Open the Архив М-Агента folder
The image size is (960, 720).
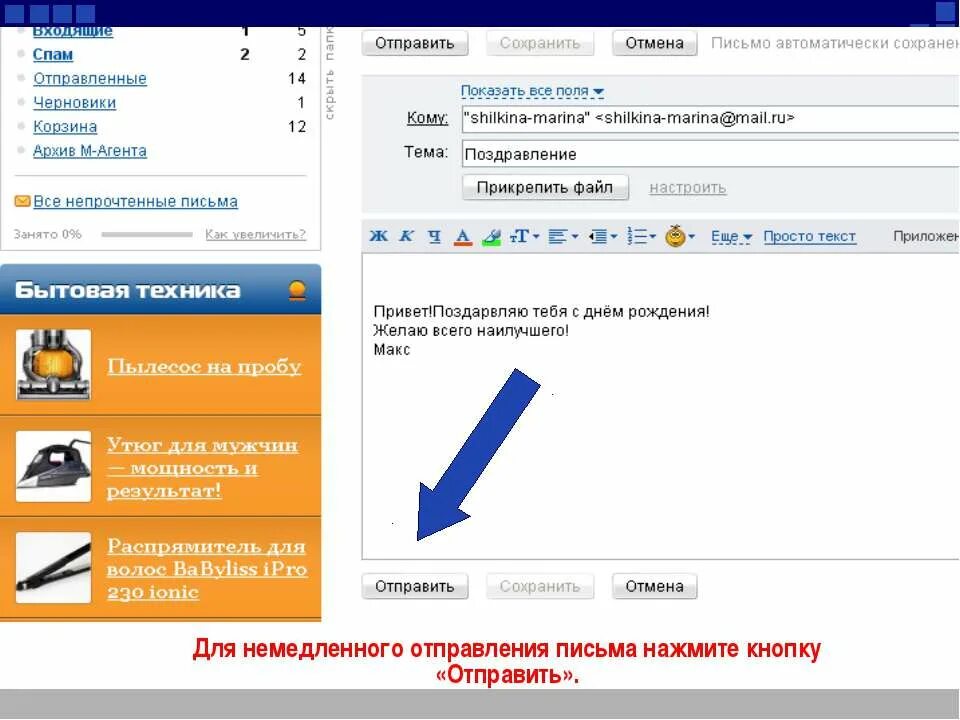tap(90, 151)
